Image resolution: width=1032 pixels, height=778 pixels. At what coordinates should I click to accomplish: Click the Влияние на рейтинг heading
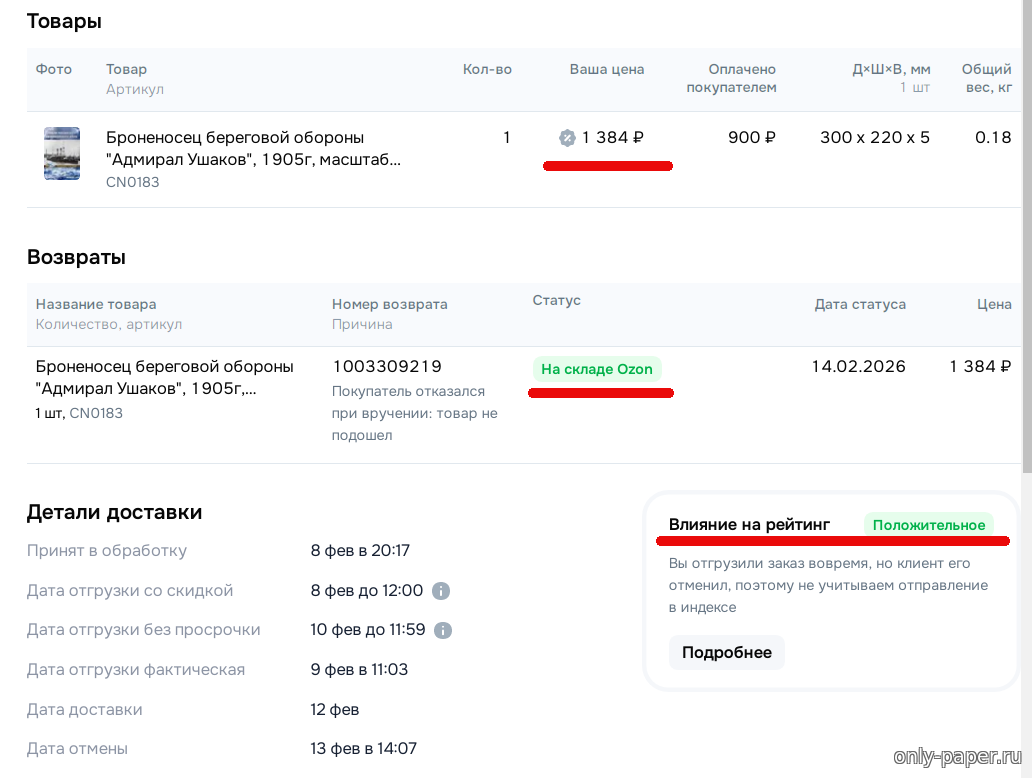(749, 525)
